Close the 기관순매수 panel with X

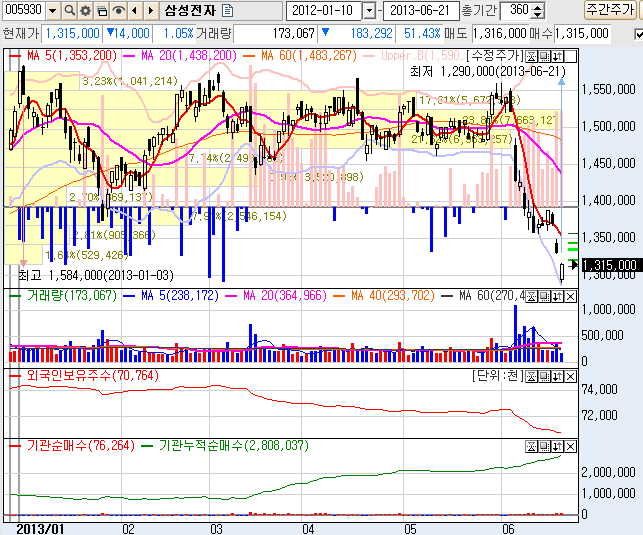pos(570,446)
